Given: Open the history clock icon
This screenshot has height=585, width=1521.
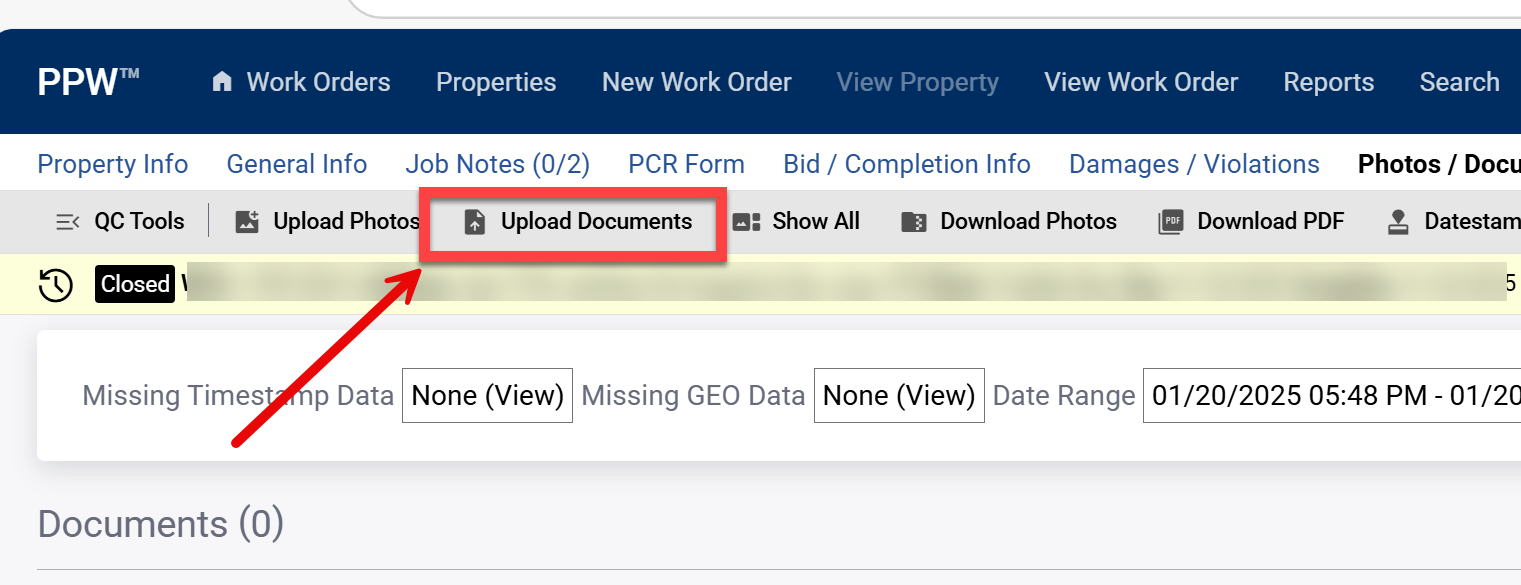Looking at the screenshot, I should (x=56, y=285).
